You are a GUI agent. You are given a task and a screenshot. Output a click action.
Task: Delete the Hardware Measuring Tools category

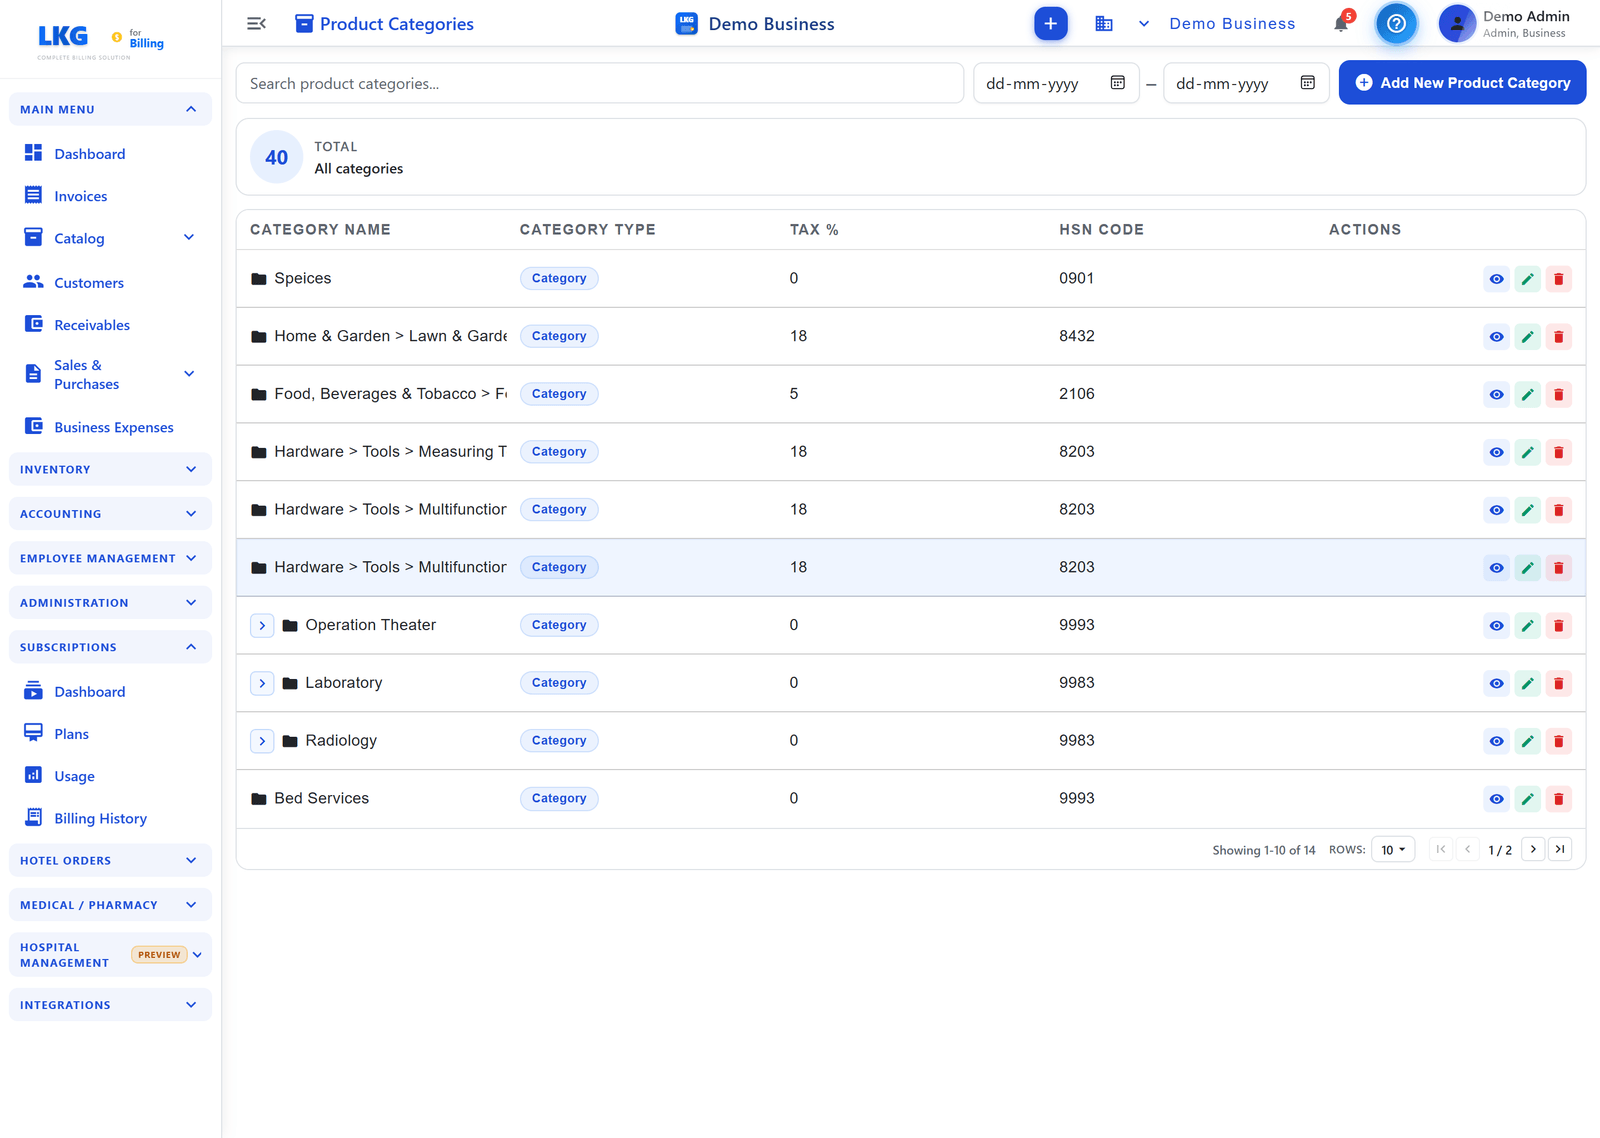1558,452
